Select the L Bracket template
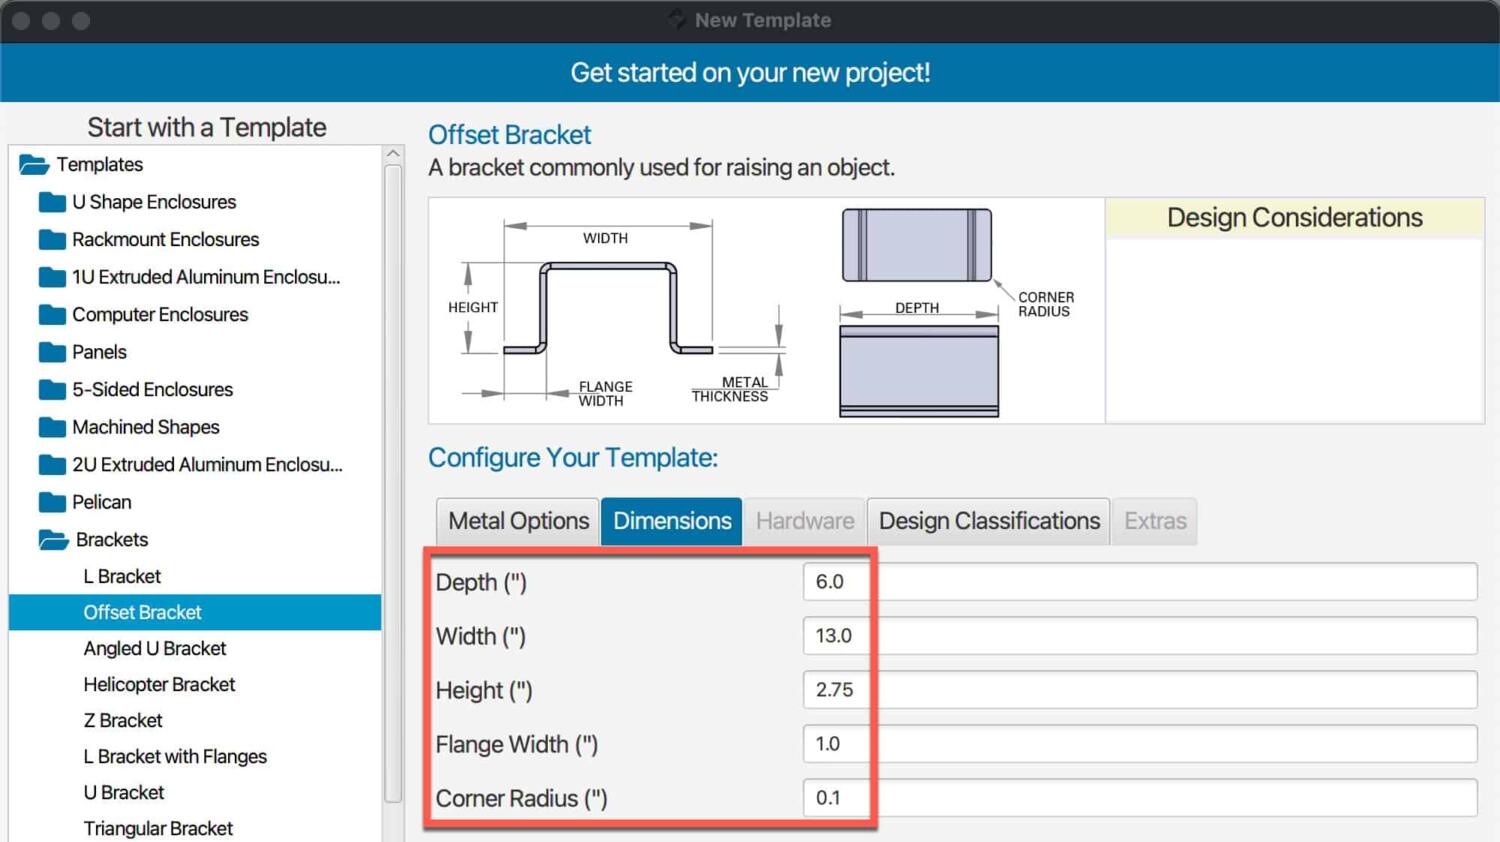The height and width of the screenshot is (842, 1500). [122, 577]
